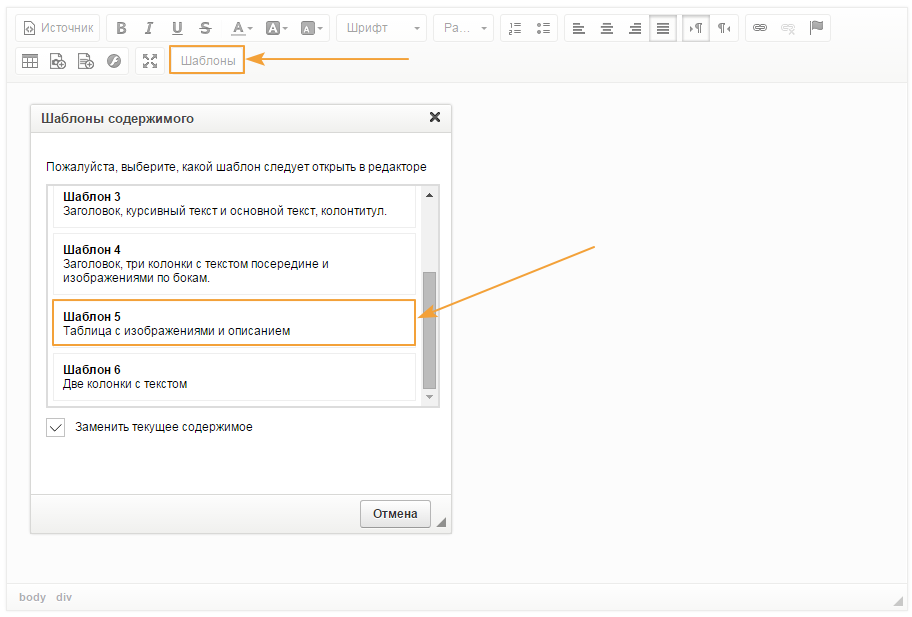Remove hyperlink icon
The width and height of the screenshot is (912, 617).
coord(788,28)
